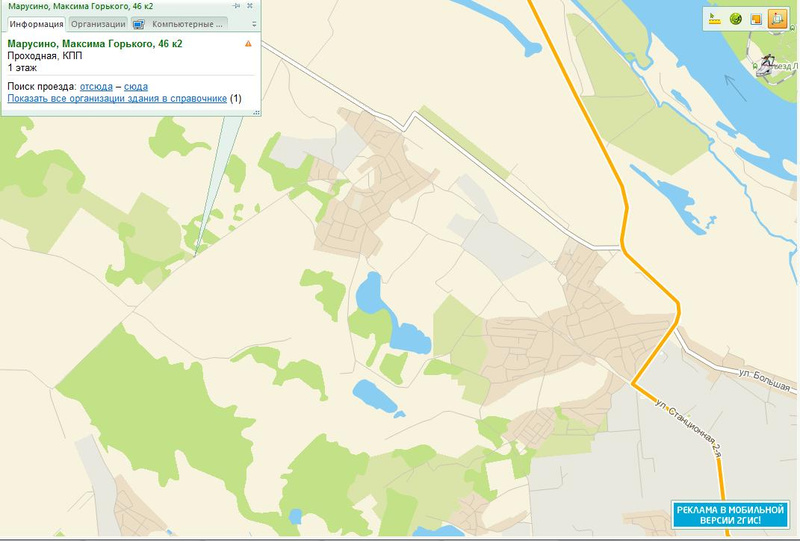Screen dimensions: 800x541
Task: Click the 'ул. Большая' street label
Action: coord(765,380)
